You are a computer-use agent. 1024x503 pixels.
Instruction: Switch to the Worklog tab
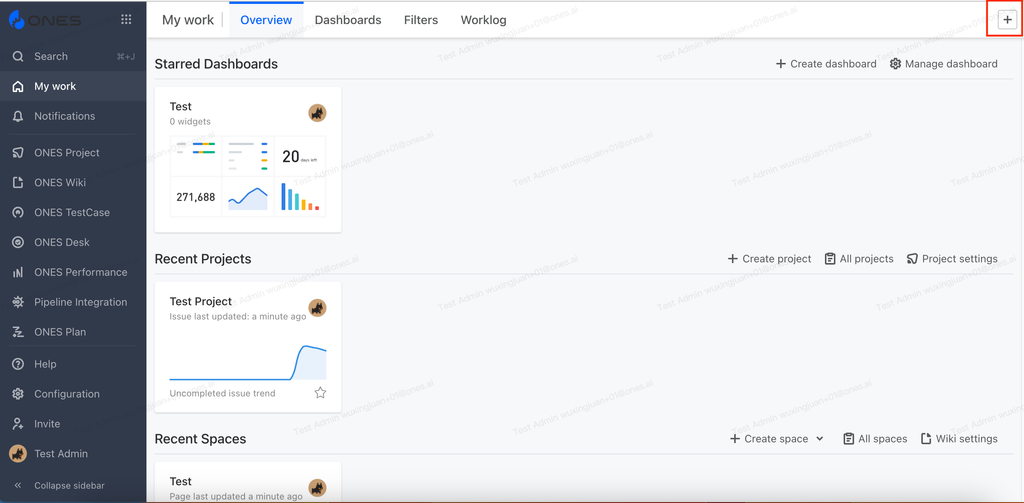coord(483,20)
